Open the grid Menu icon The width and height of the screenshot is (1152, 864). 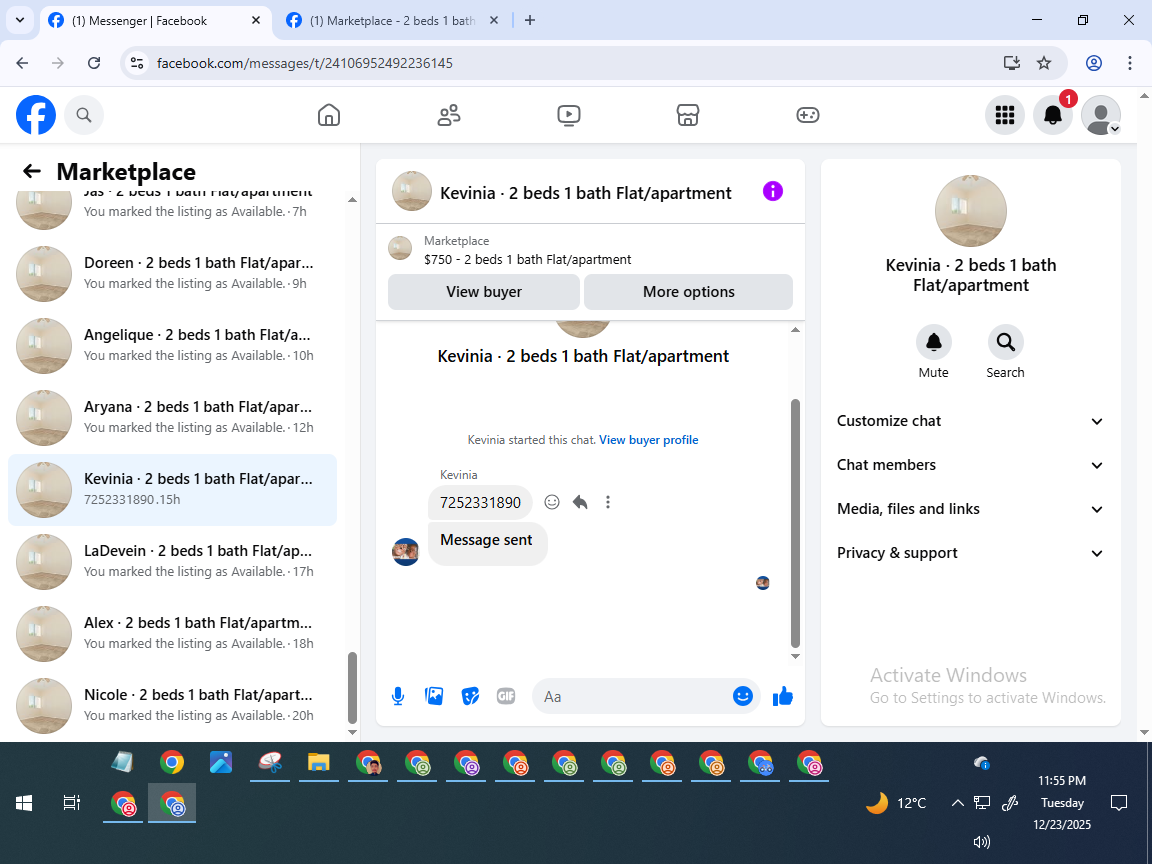pyautogui.click(x=1004, y=115)
